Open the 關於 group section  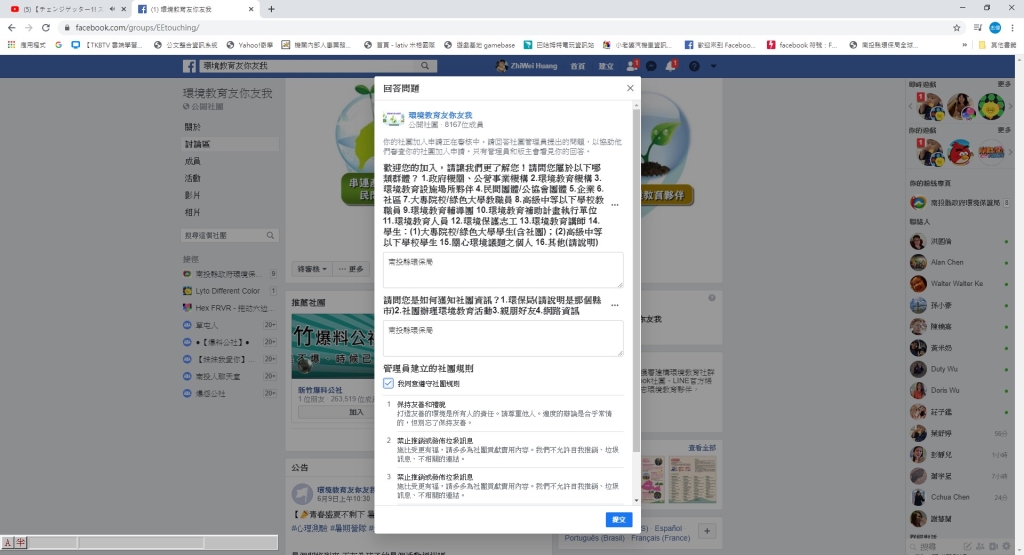[193, 127]
